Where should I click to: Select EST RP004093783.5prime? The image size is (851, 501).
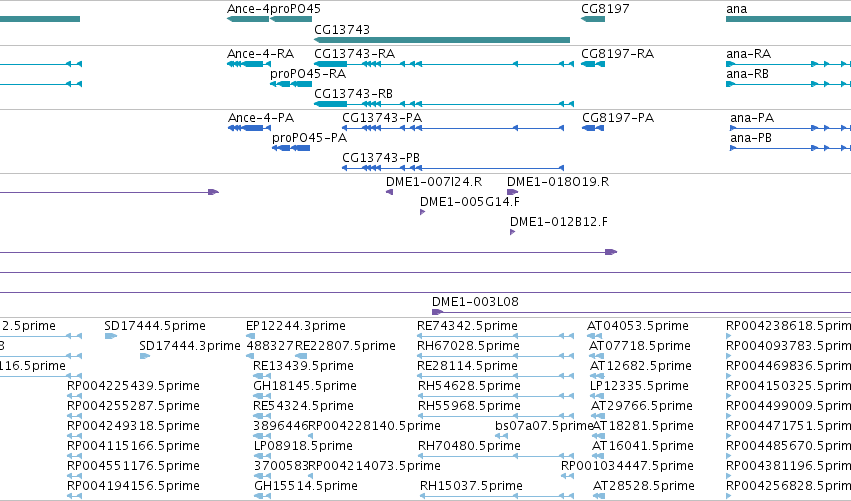[x=729, y=357]
